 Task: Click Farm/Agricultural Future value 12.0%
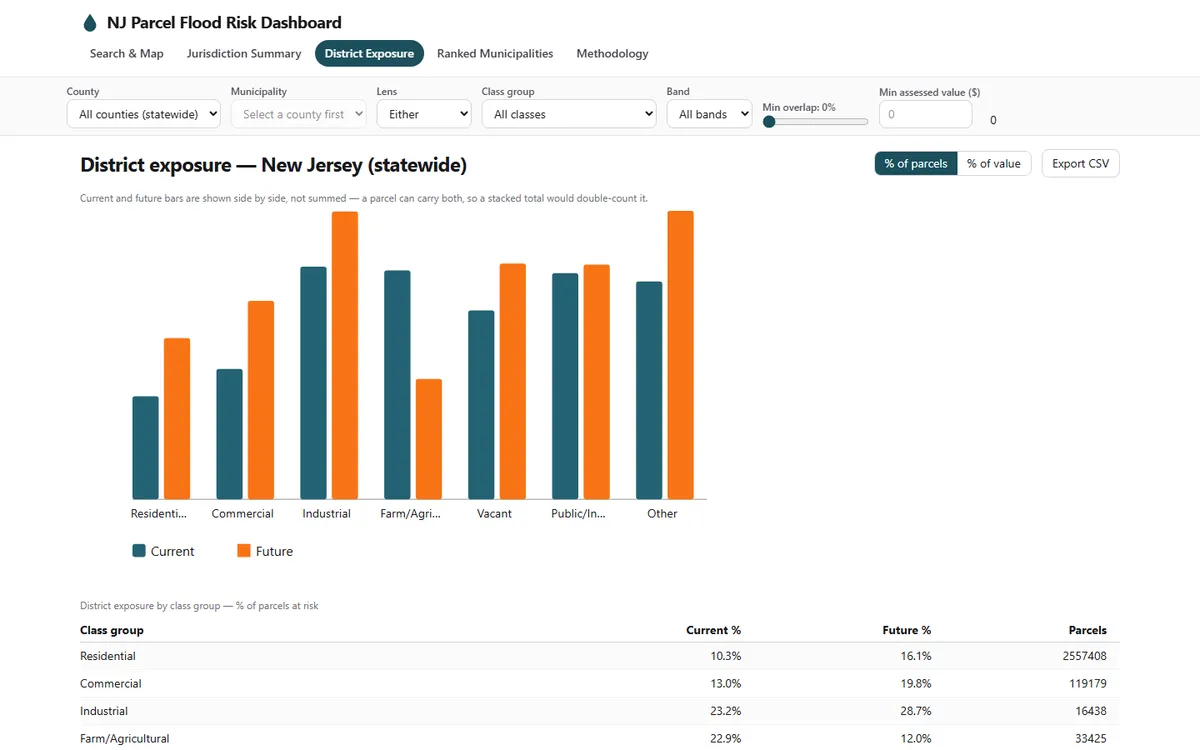pyautogui.click(x=916, y=738)
